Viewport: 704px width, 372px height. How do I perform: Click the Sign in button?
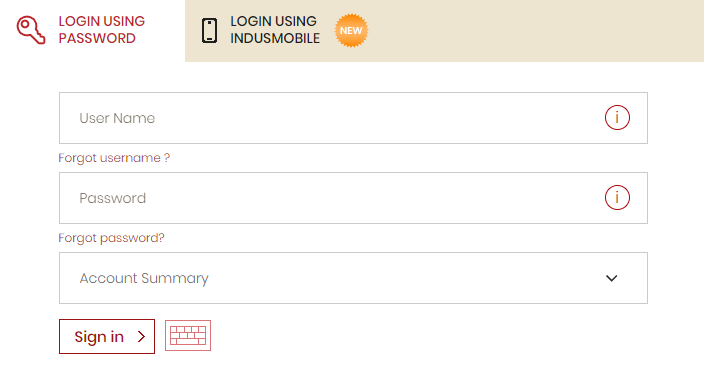click(107, 337)
